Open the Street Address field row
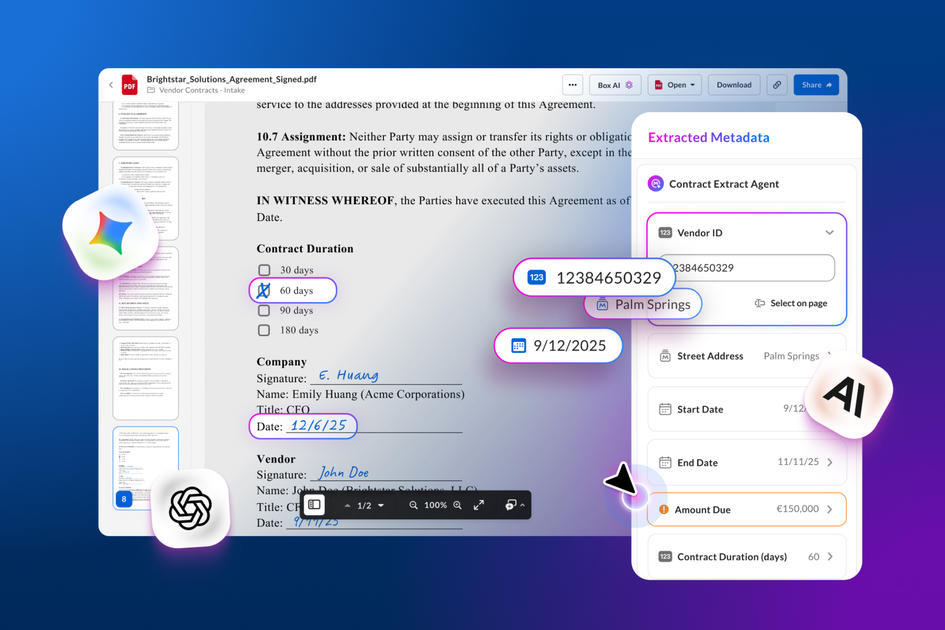Image resolution: width=945 pixels, height=630 pixels. [747, 356]
